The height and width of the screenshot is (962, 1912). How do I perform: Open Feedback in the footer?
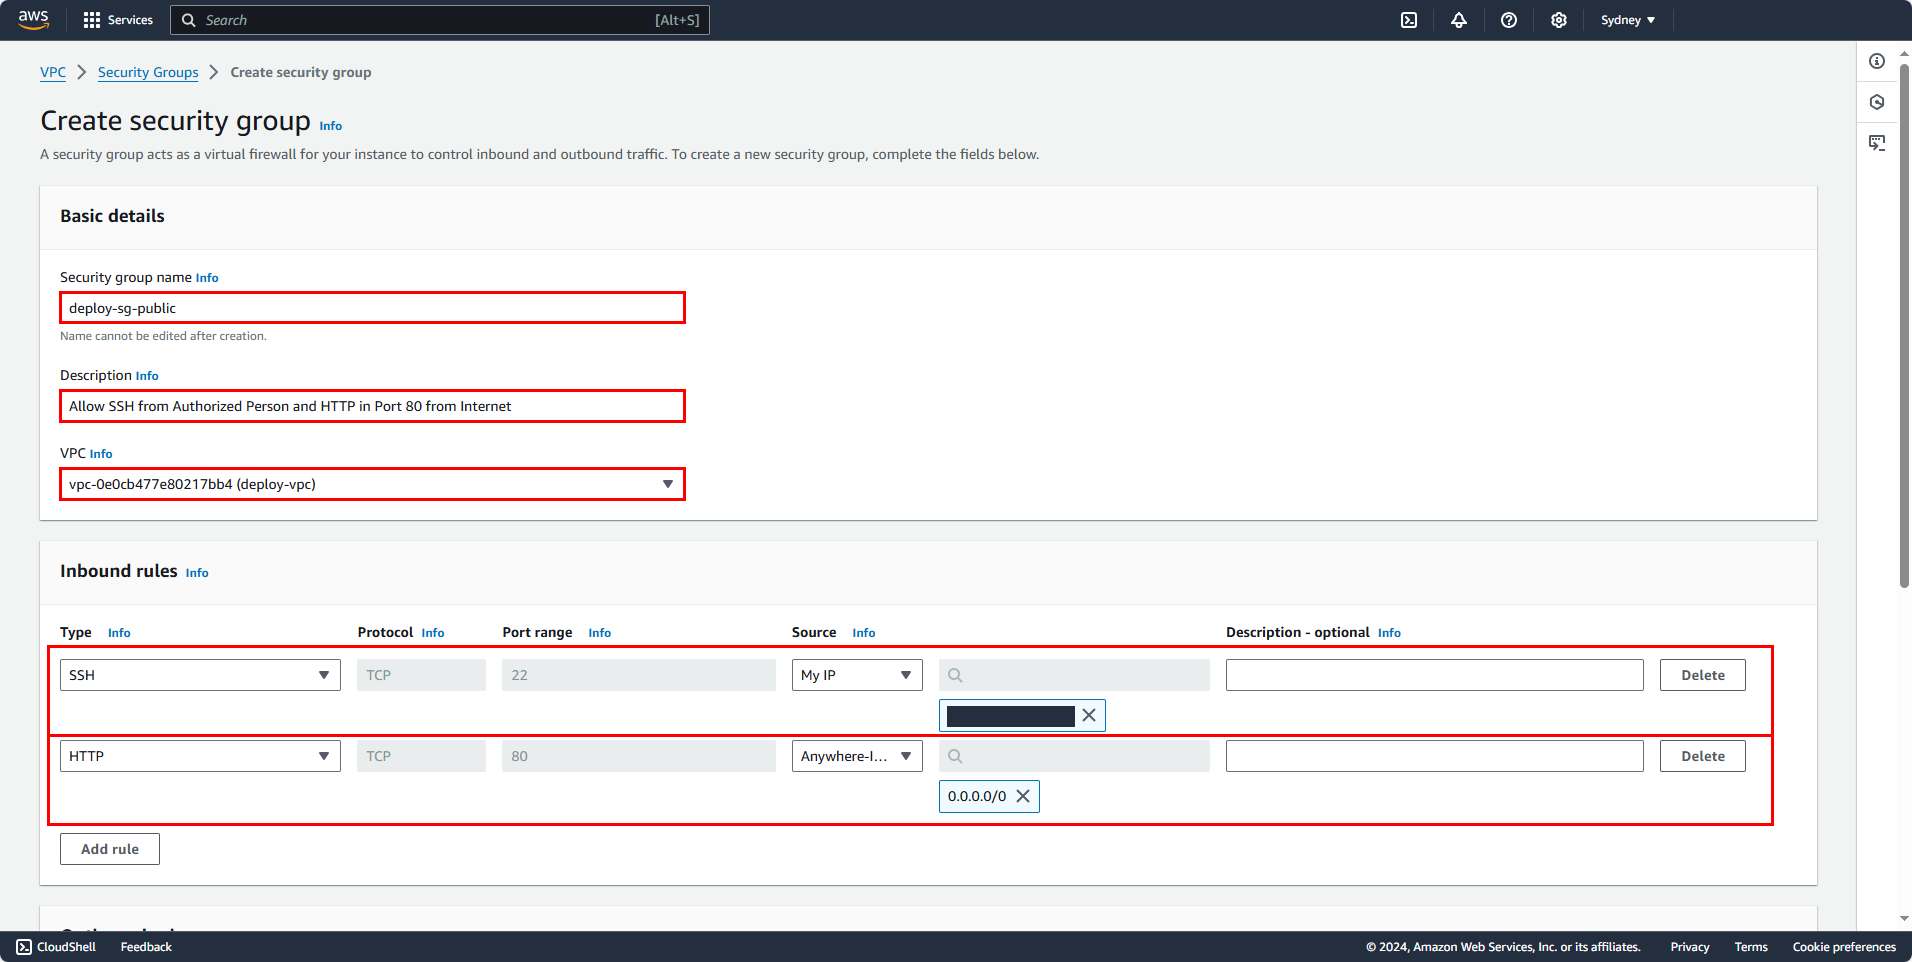[146, 947]
